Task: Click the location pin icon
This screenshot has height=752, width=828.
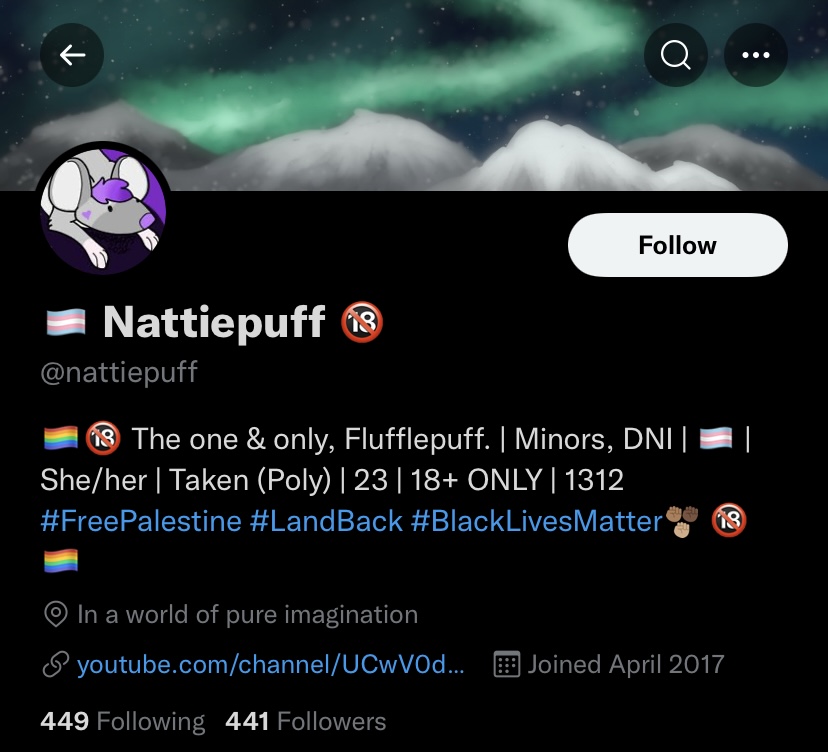Action: (55, 614)
